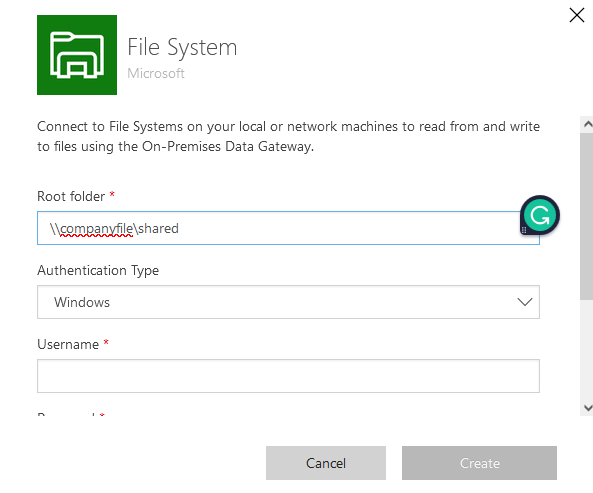Click the Authentication Type label
593x493 pixels.
(98, 271)
